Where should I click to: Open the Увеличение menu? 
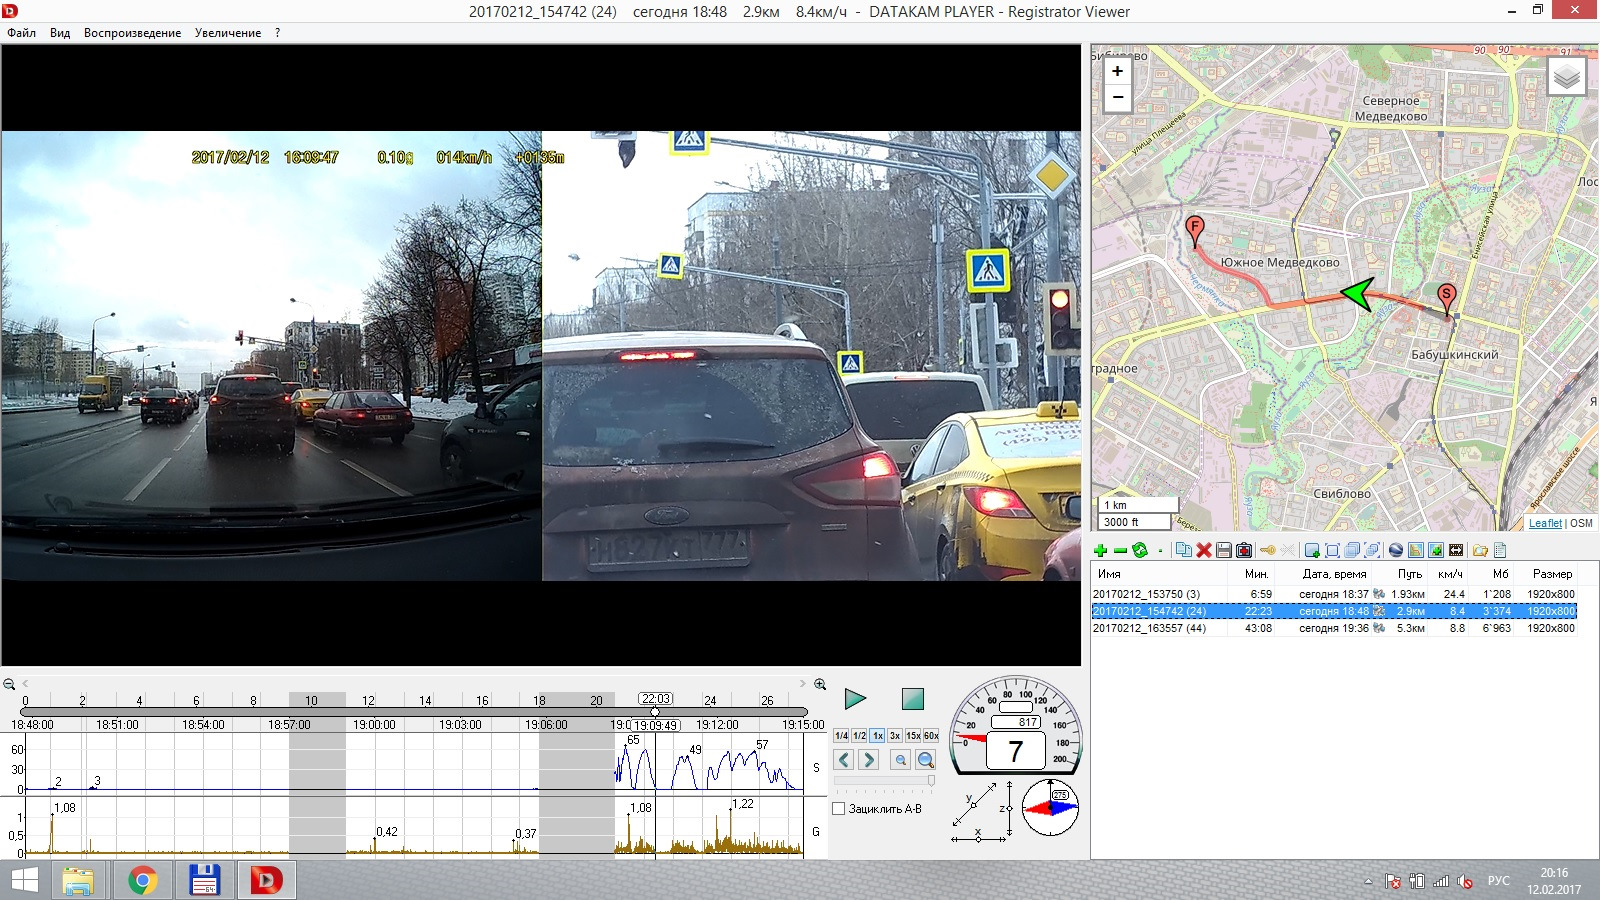[228, 33]
